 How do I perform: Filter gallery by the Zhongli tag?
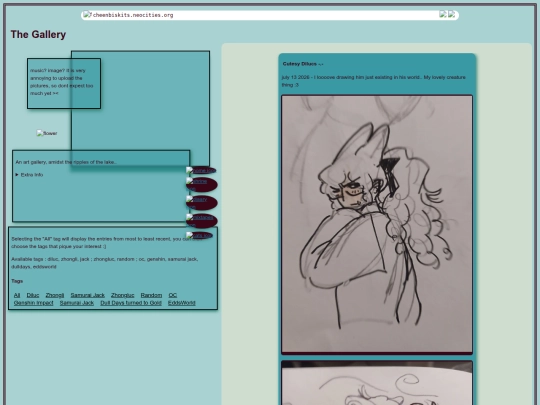(55, 295)
